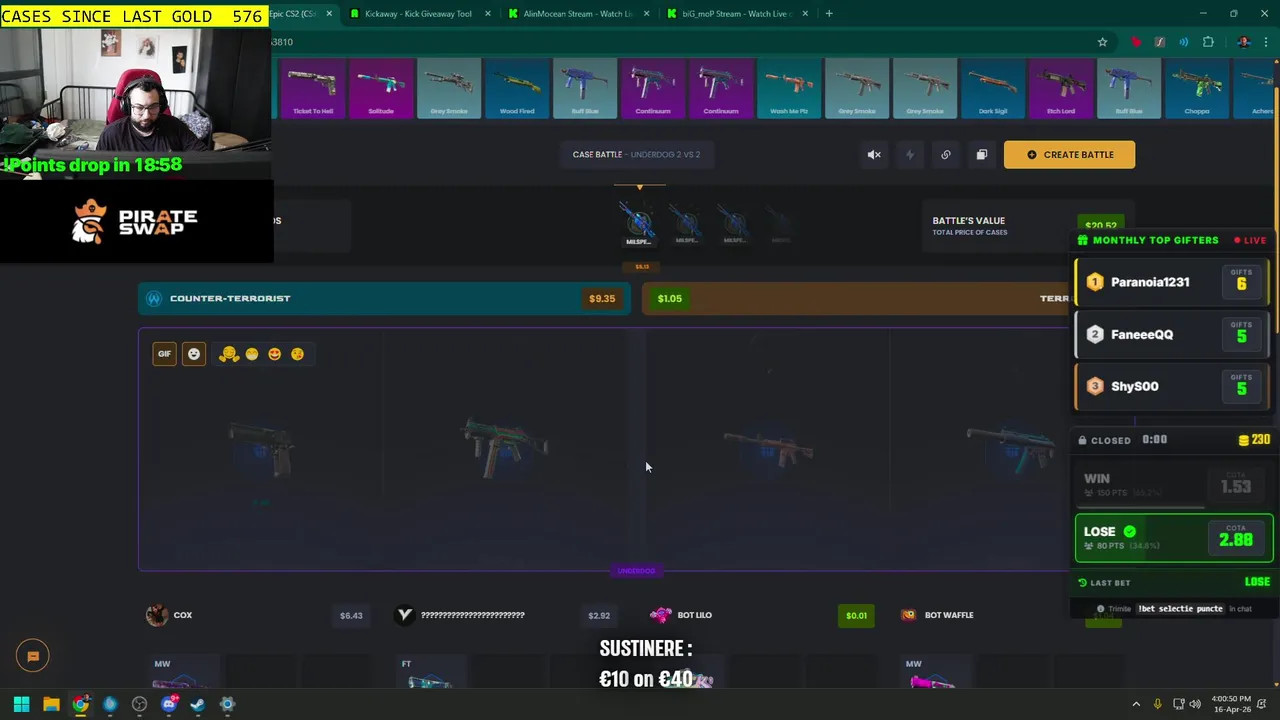Click the address bar URL field
Viewport: 1280px width, 720px height.
pyautogui.click(x=680, y=42)
